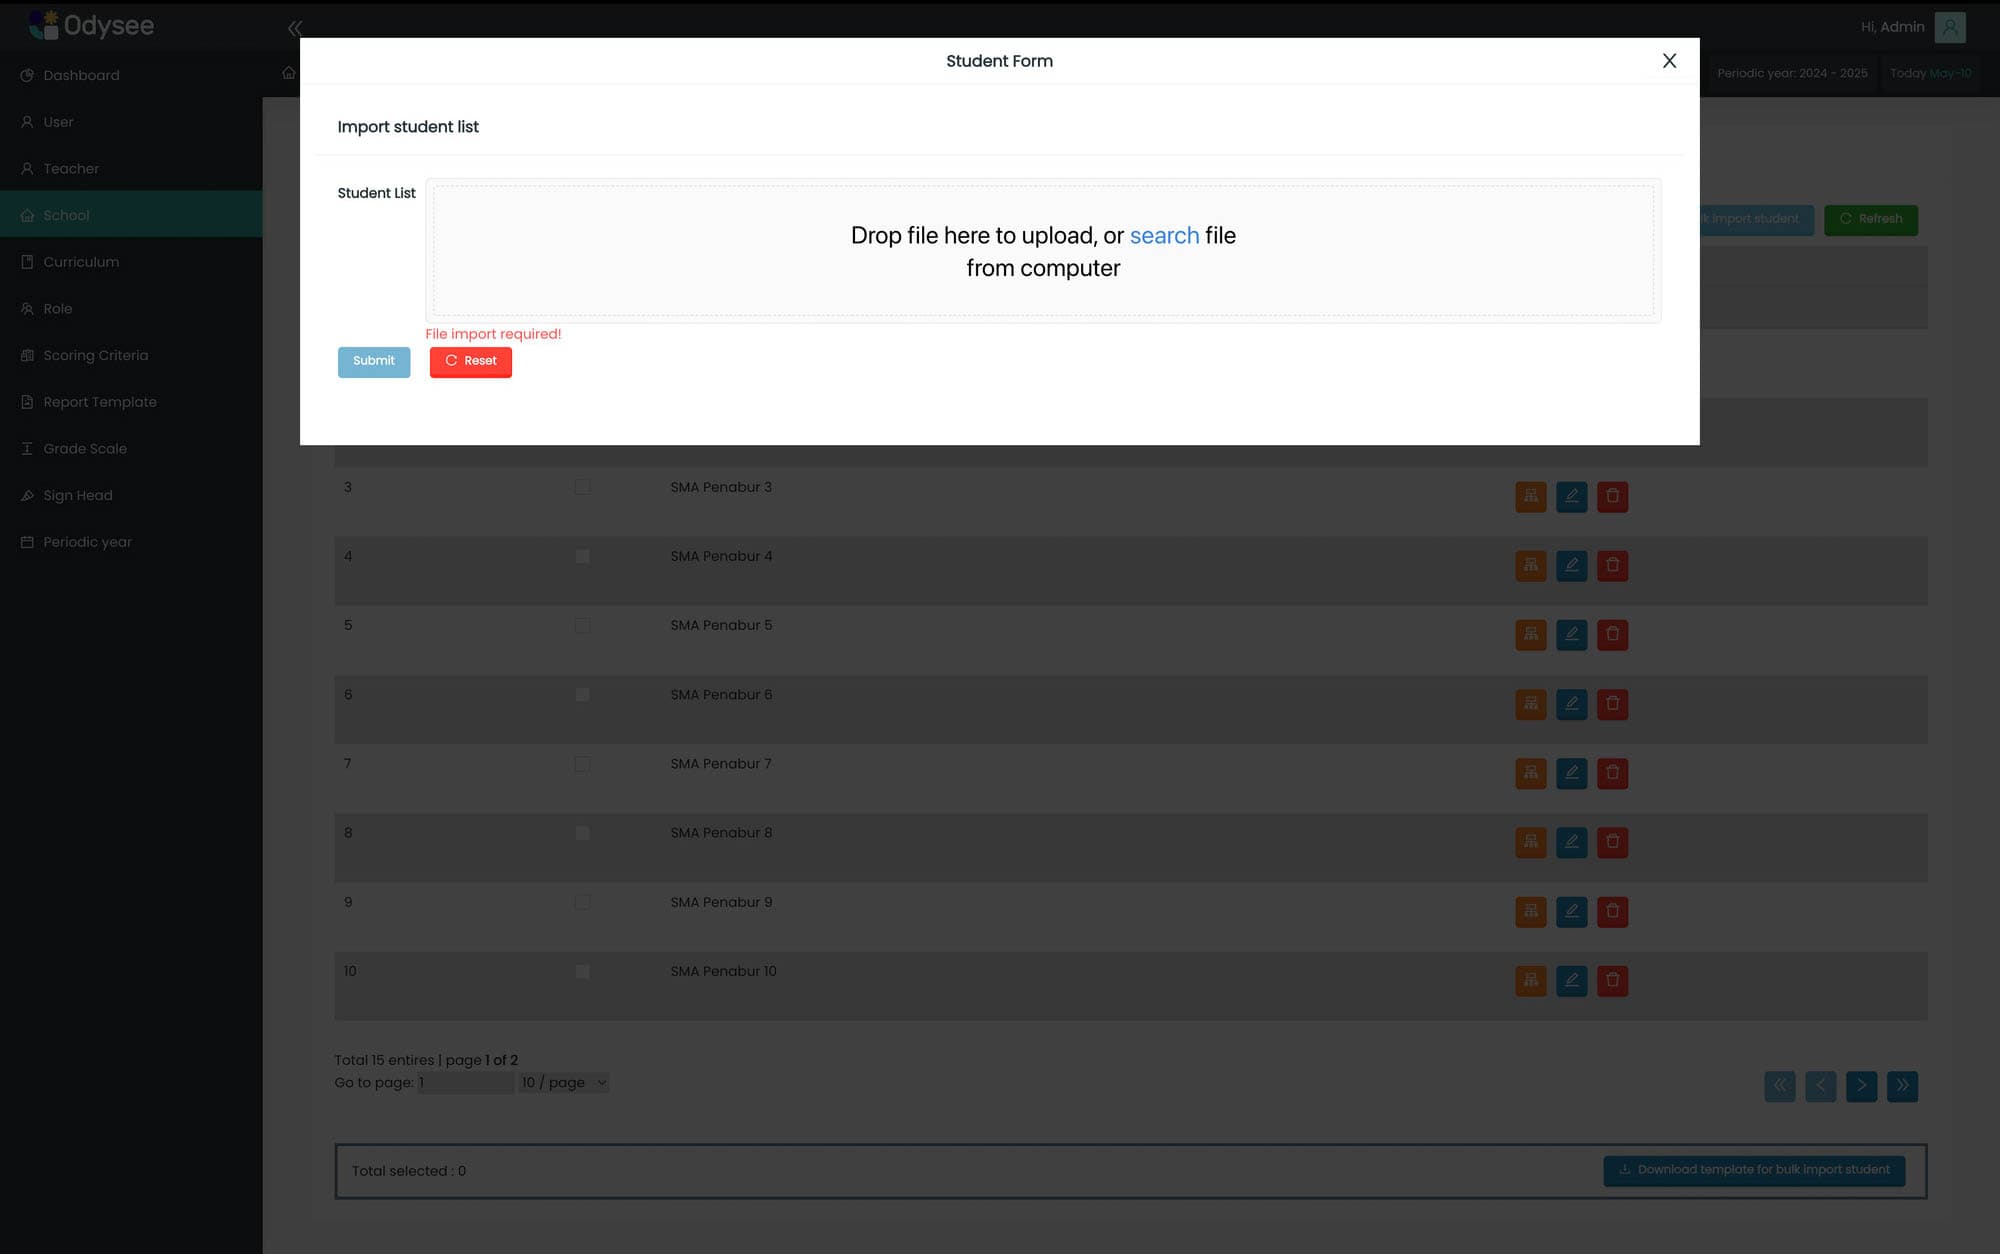Click the red Reset button
2000x1254 pixels.
point(470,361)
